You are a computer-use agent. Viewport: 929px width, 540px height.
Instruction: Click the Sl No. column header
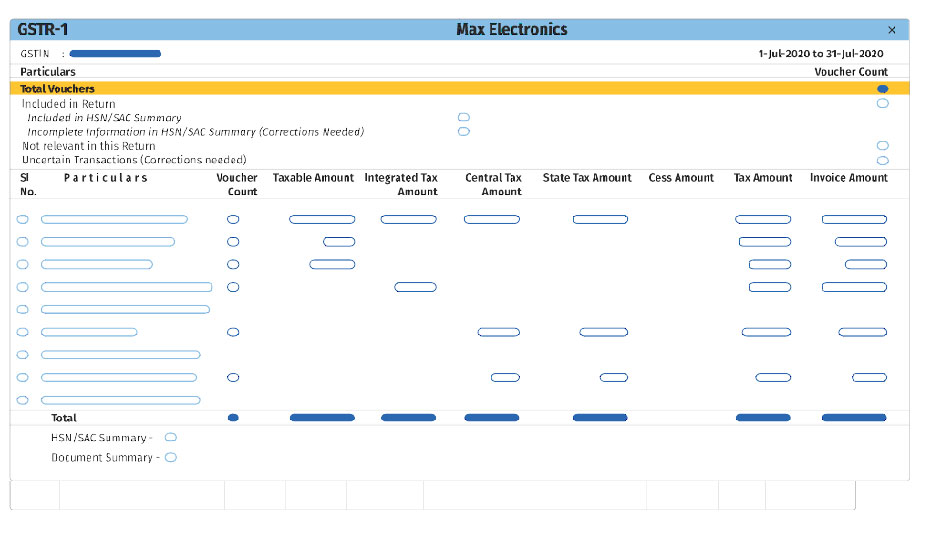[x=28, y=184]
